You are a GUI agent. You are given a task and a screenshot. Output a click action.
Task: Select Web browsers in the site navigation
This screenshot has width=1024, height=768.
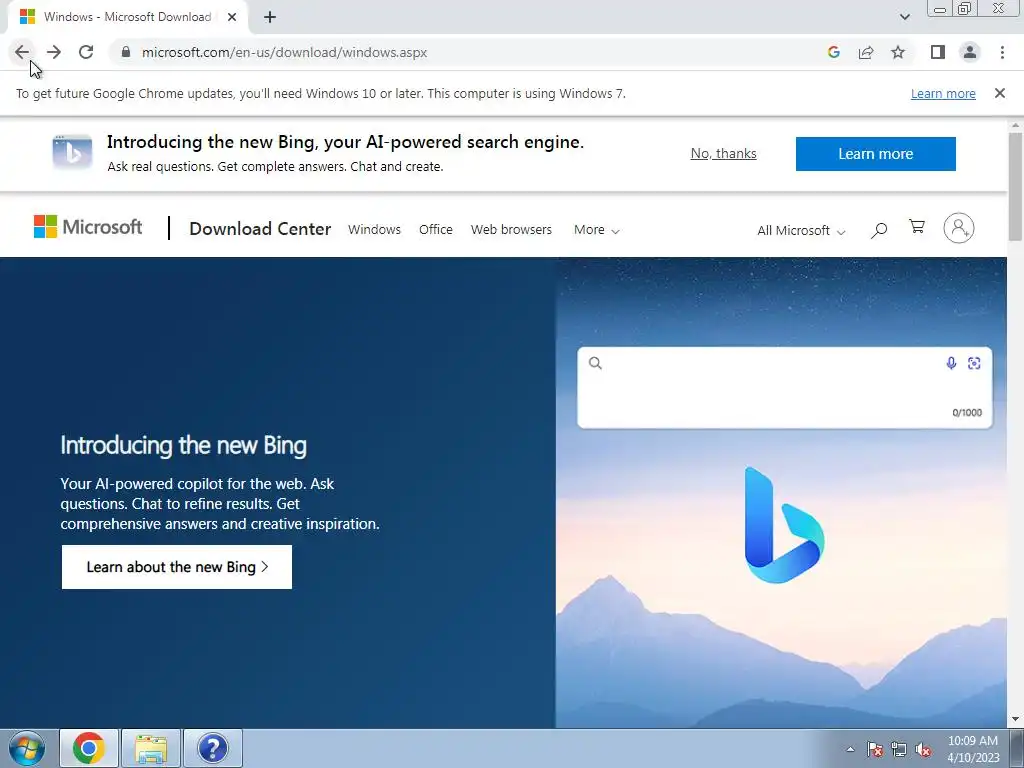click(511, 230)
